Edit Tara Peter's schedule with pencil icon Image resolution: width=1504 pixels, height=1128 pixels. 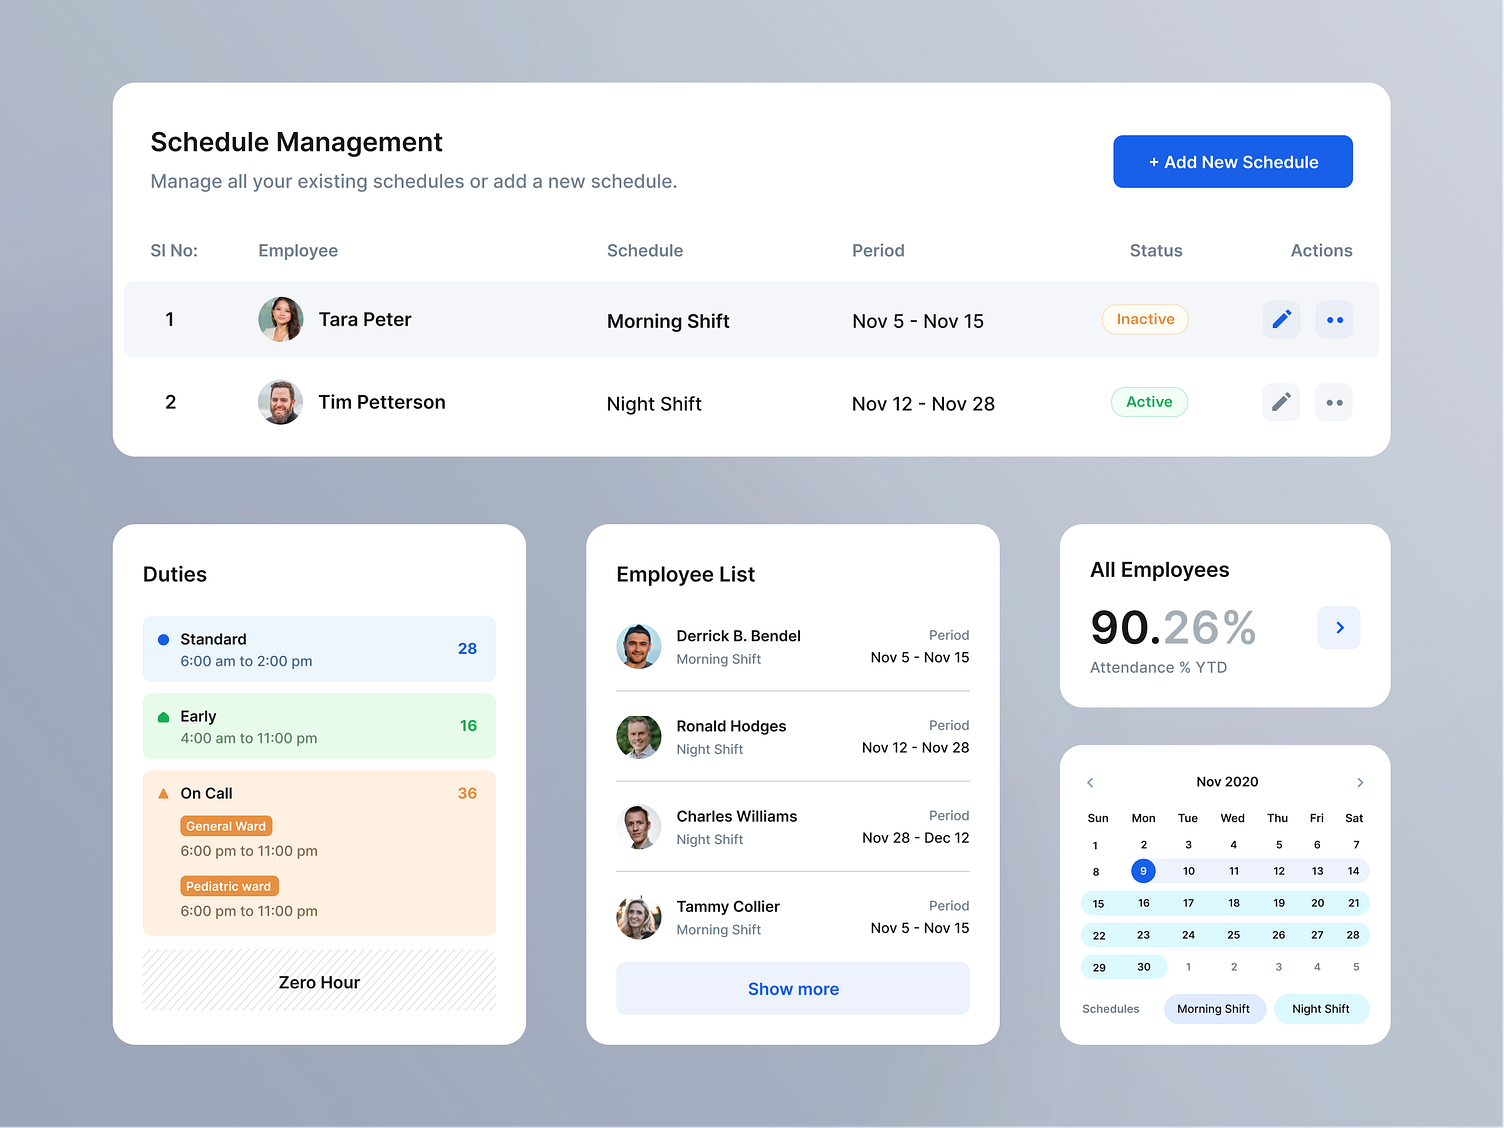click(x=1281, y=320)
